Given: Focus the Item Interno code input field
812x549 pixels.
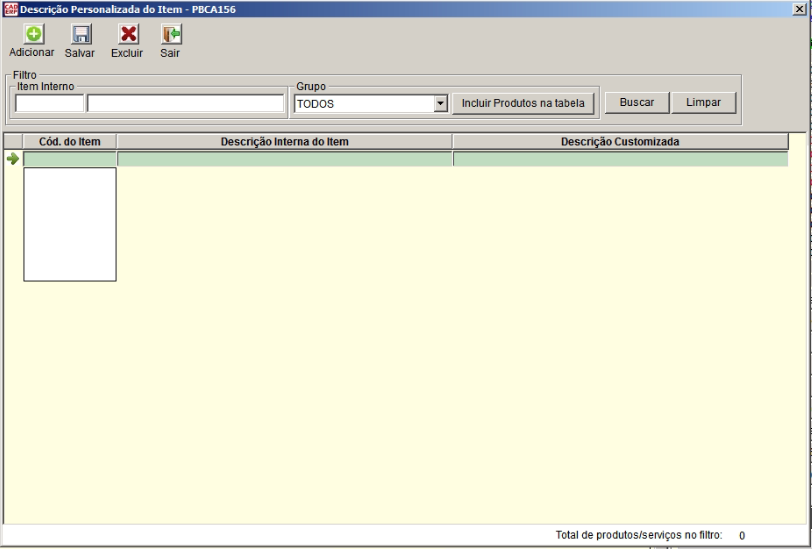Looking at the screenshot, I should point(49,104).
